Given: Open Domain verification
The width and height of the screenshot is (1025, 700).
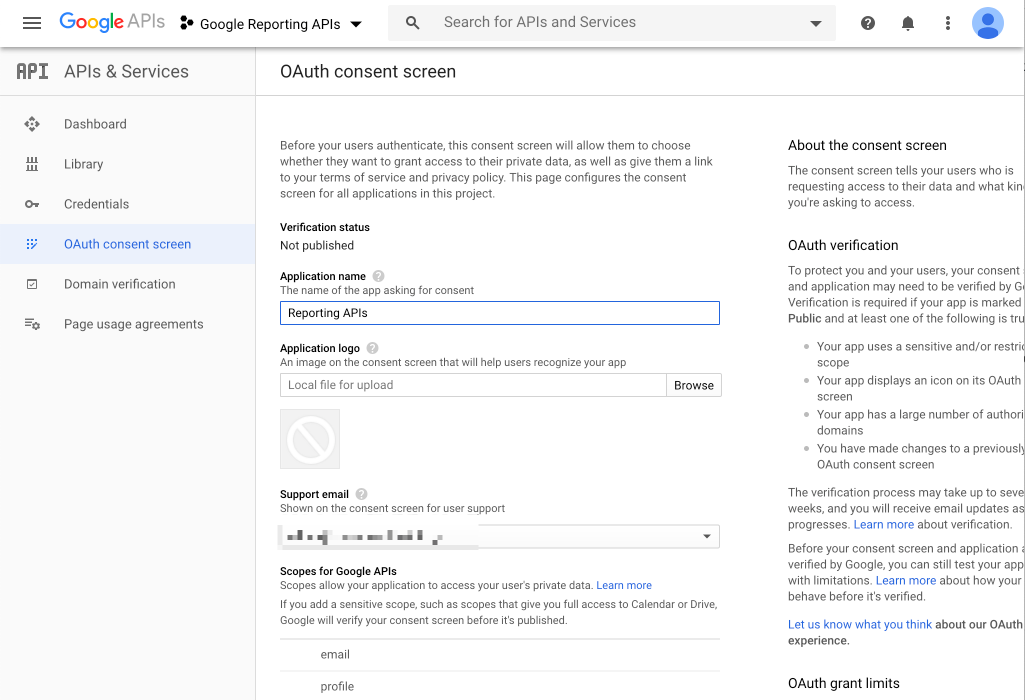Looking at the screenshot, I should click(120, 284).
